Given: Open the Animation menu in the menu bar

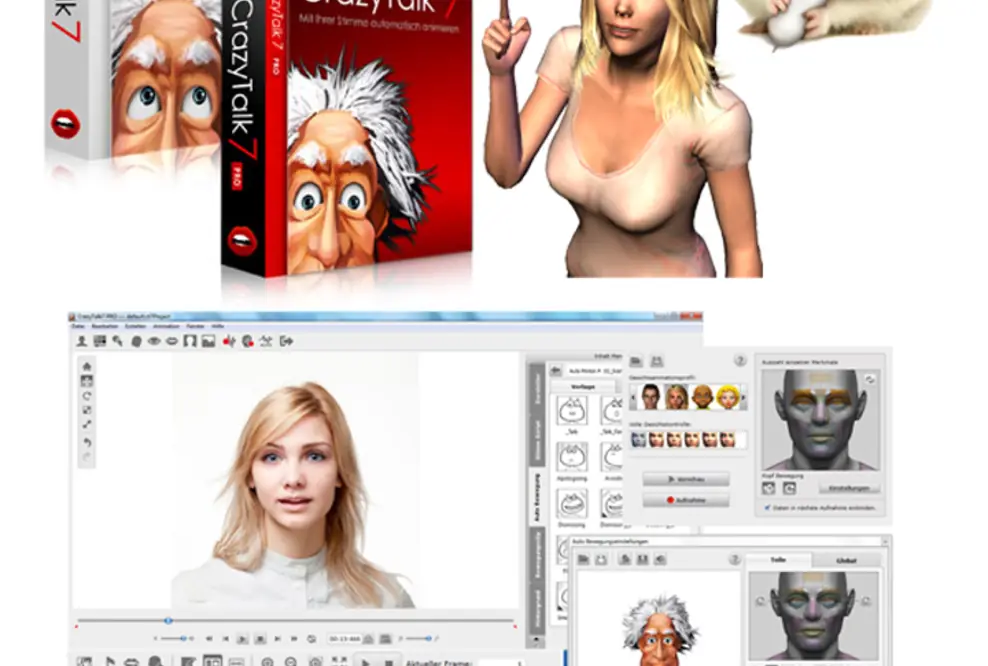Looking at the screenshot, I should click(166, 326).
